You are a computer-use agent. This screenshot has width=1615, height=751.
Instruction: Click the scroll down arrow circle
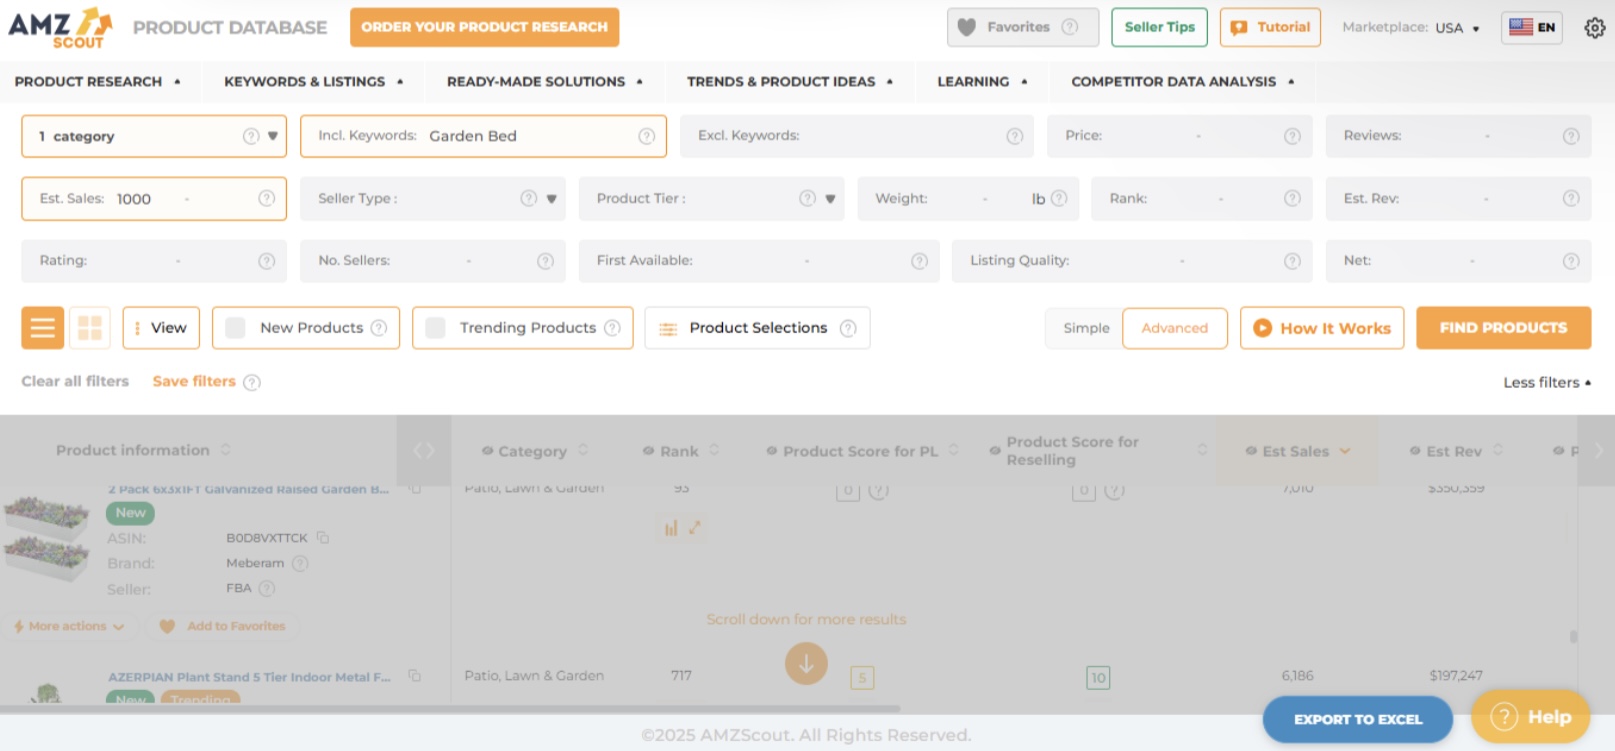[x=806, y=663]
